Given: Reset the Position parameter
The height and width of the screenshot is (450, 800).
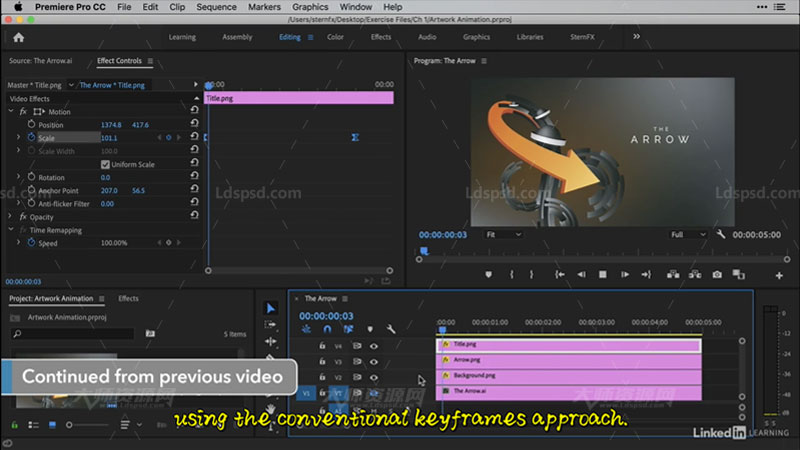Looking at the screenshot, I should pos(194,123).
